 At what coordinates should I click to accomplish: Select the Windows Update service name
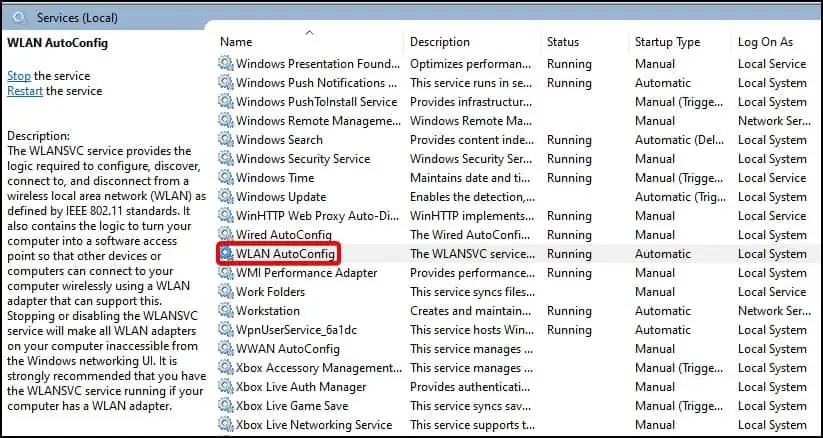pos(281,197)
